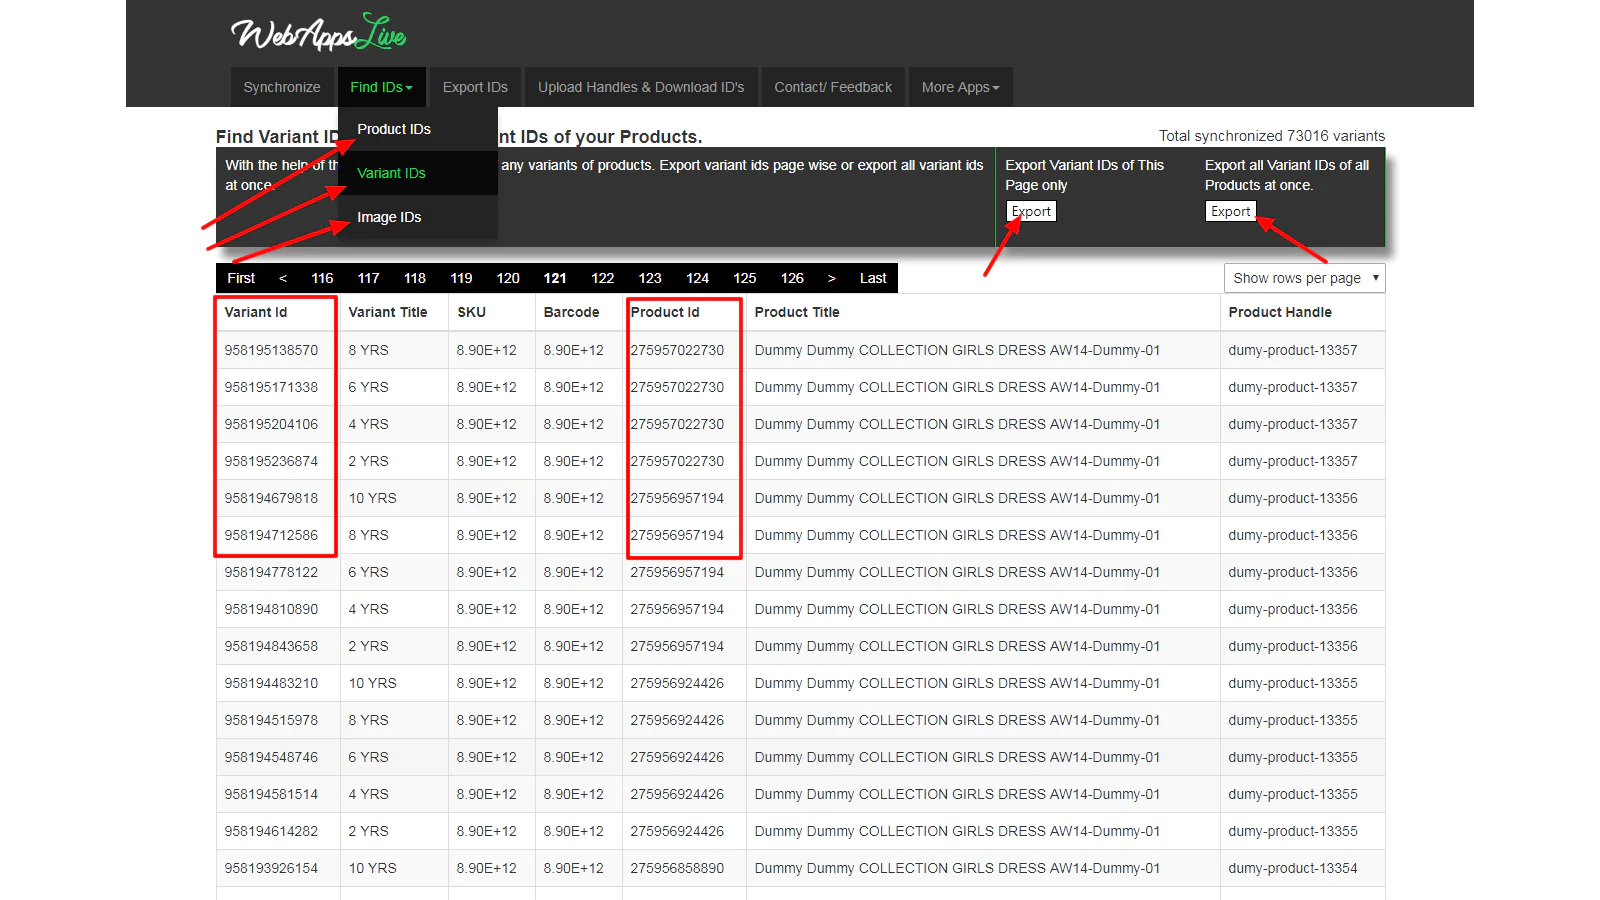Choose Image IDs menu entry
The width and height of the screenshot is (1600, 900).
point(389,217)
